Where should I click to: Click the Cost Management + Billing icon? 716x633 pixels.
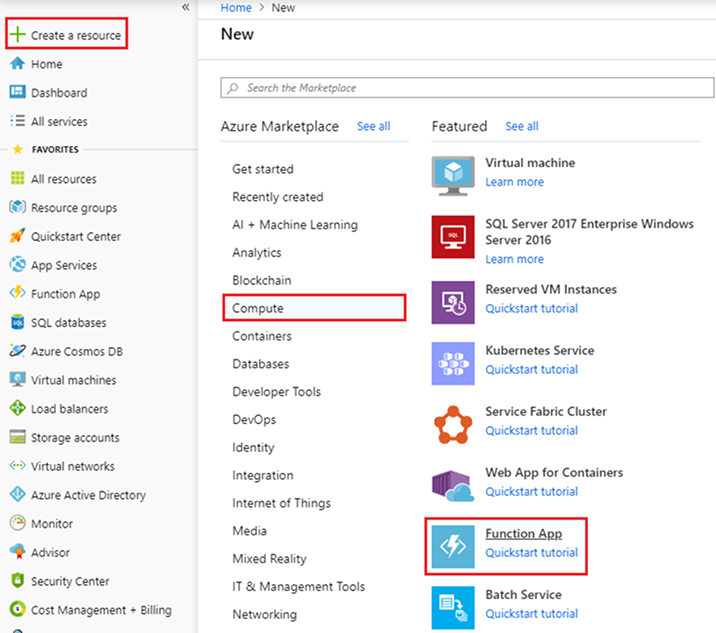17,609
